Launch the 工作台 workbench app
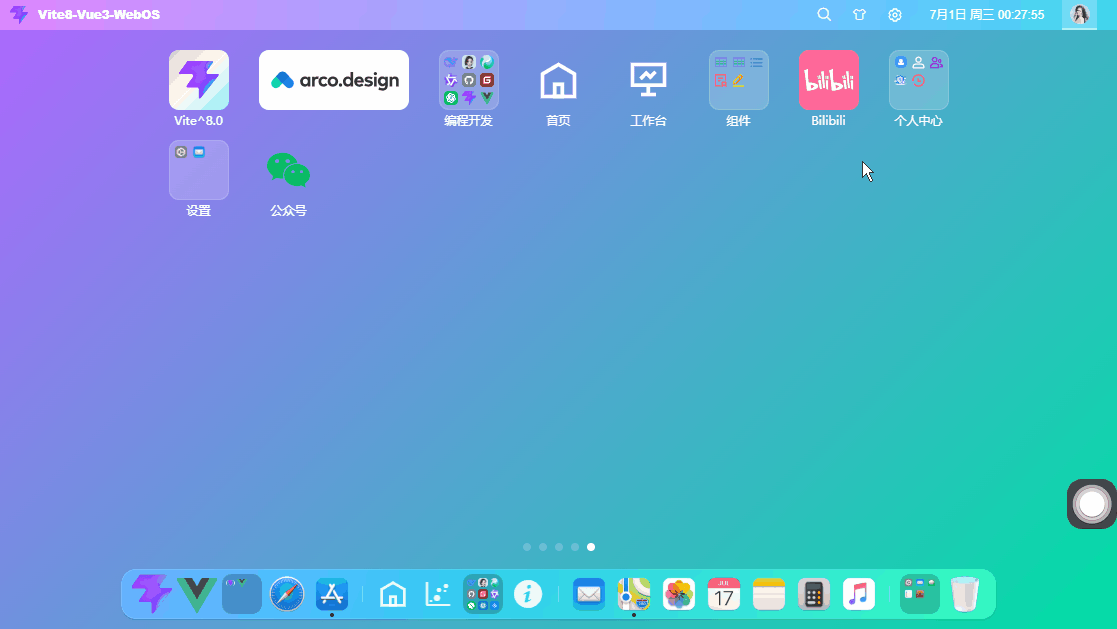 click(648, 80)
